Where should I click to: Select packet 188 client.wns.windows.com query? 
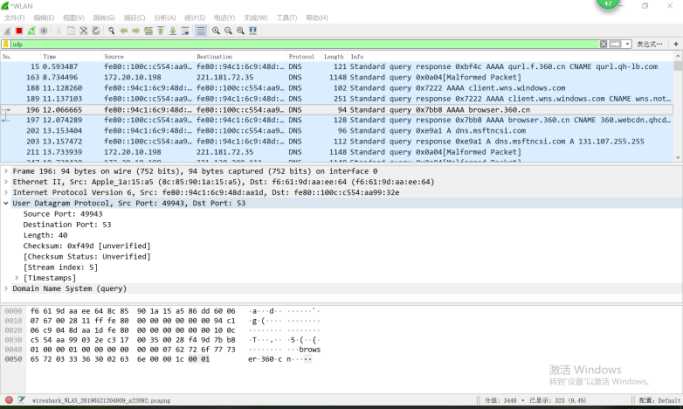[337, 88]
